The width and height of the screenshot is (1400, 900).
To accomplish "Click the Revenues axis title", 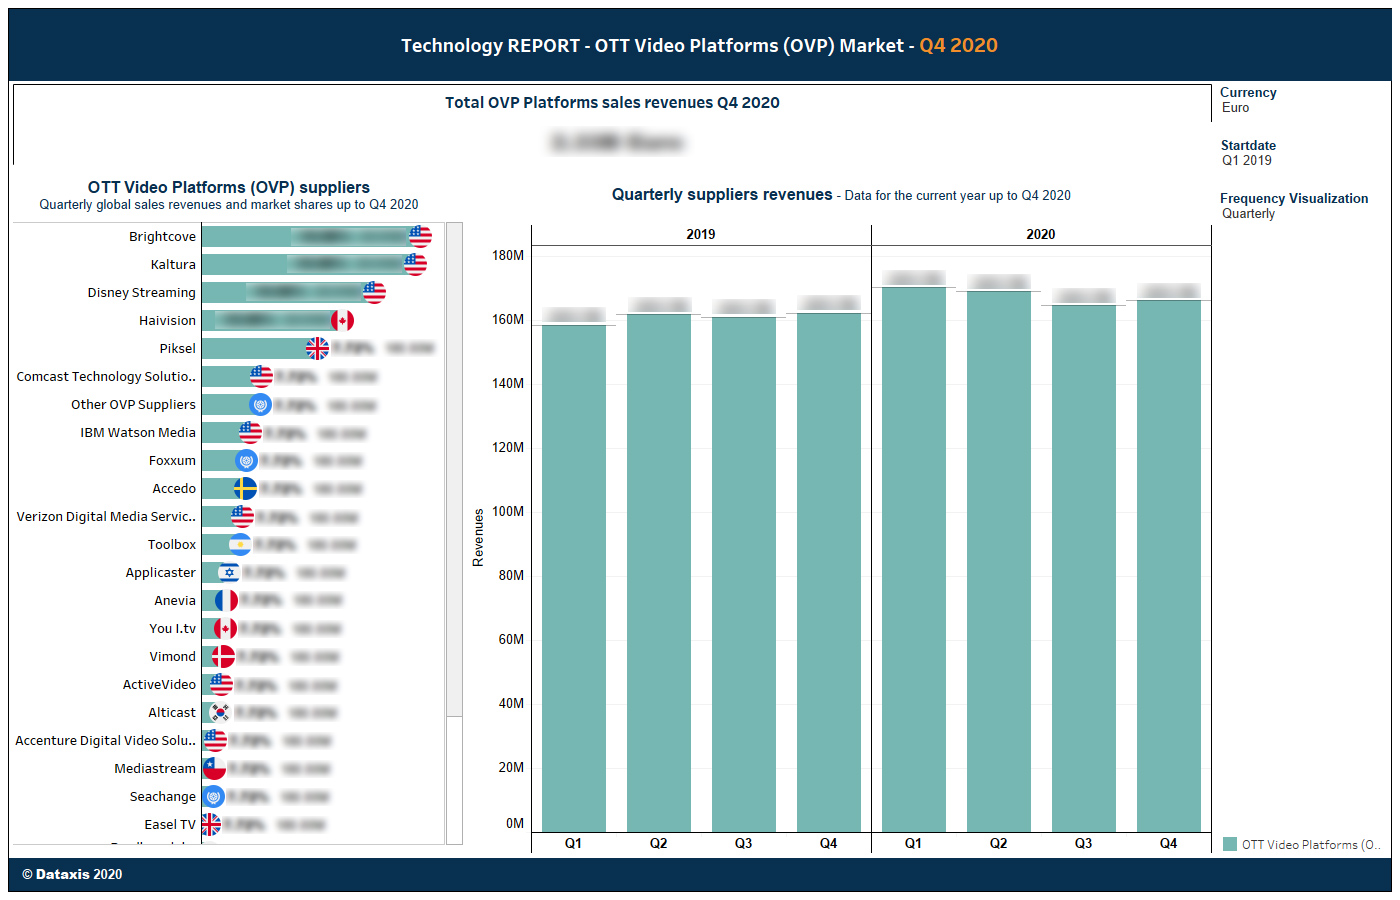I will point(478,538).
